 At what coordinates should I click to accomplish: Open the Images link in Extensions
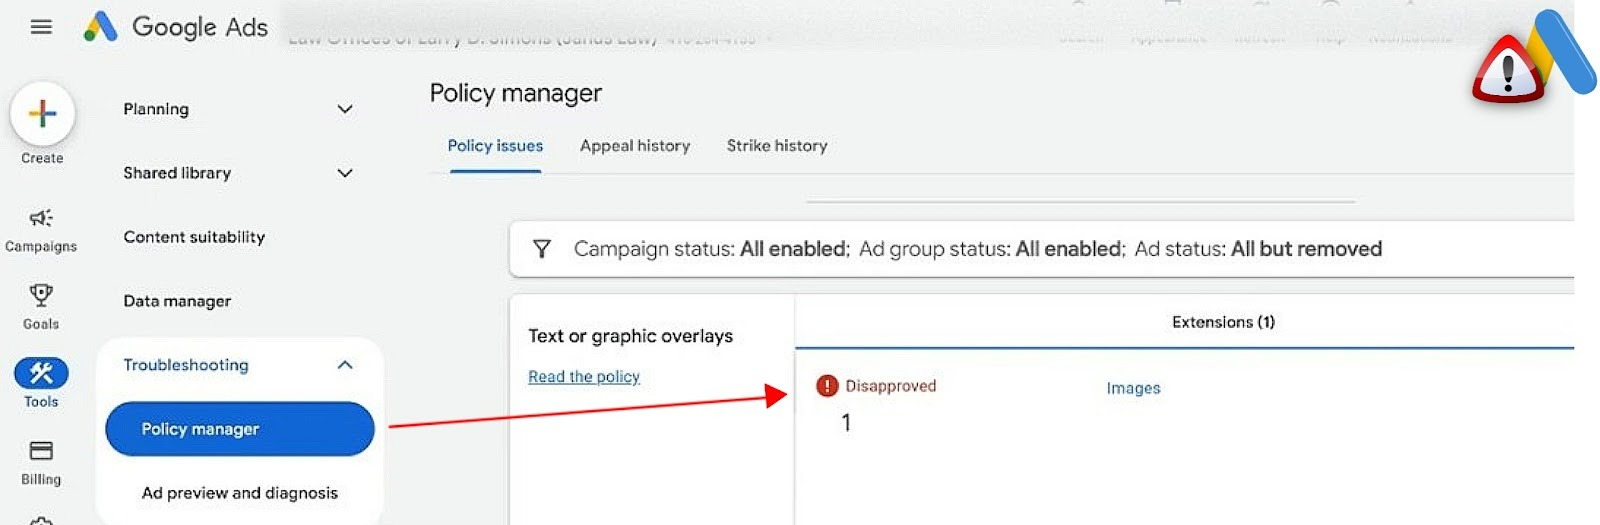1133,388
